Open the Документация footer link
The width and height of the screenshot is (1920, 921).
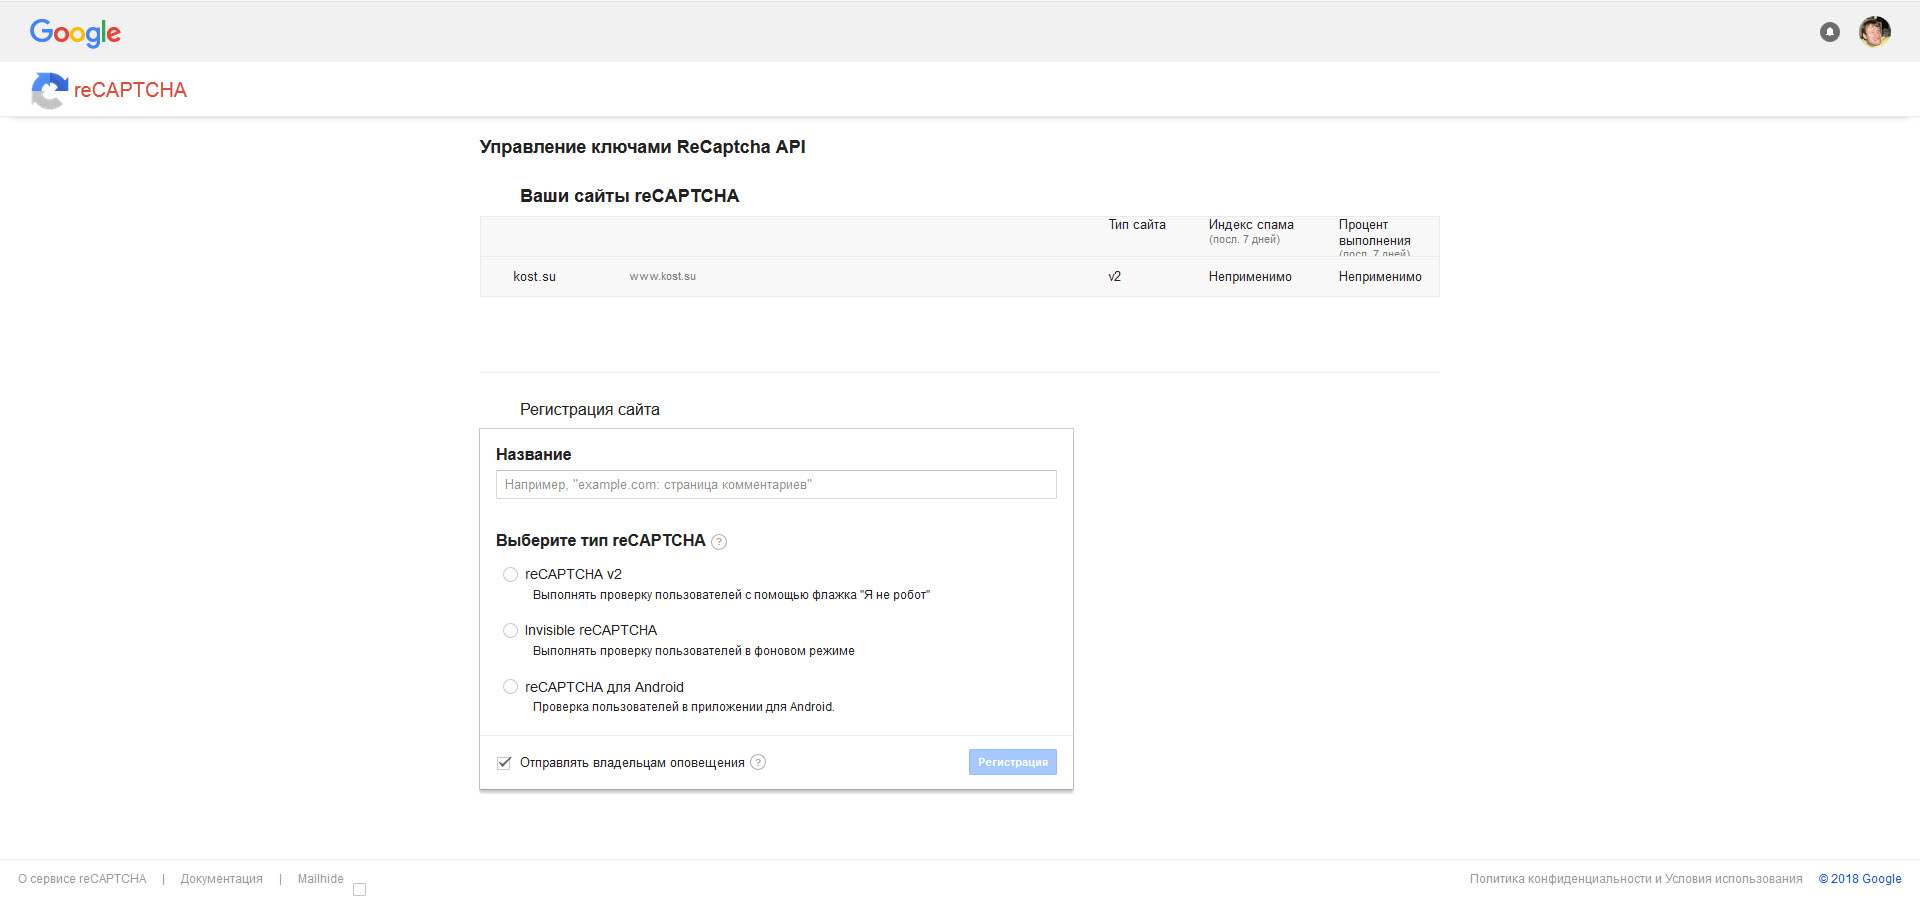[222, 879]
